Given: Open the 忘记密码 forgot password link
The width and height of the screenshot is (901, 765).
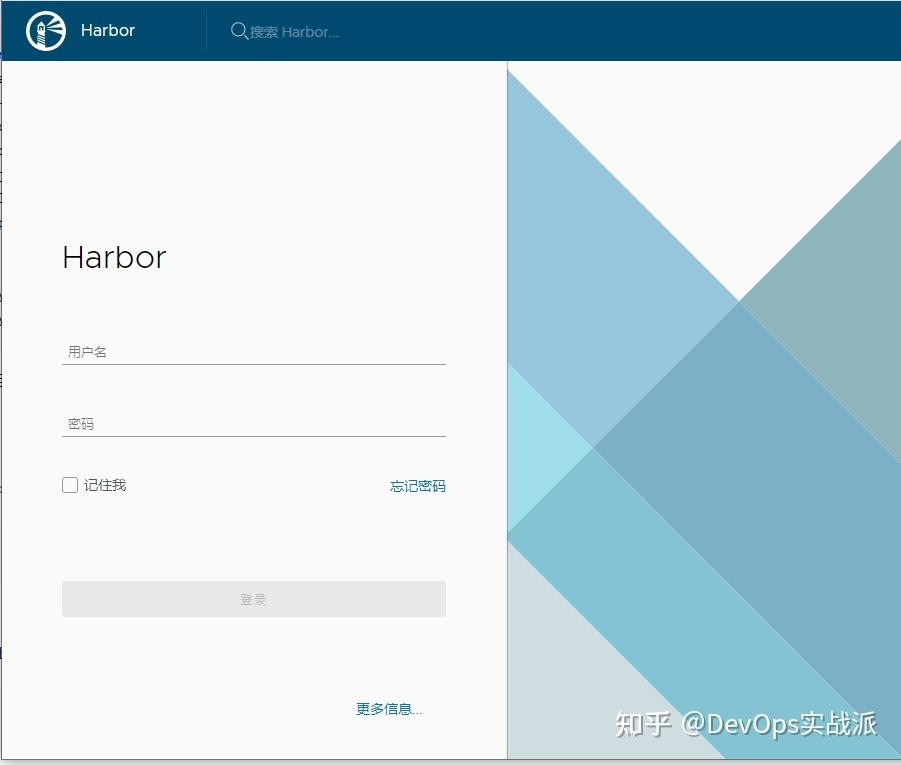Looking at the screenshot, I should pyautogui.click(x=418, y=486).
